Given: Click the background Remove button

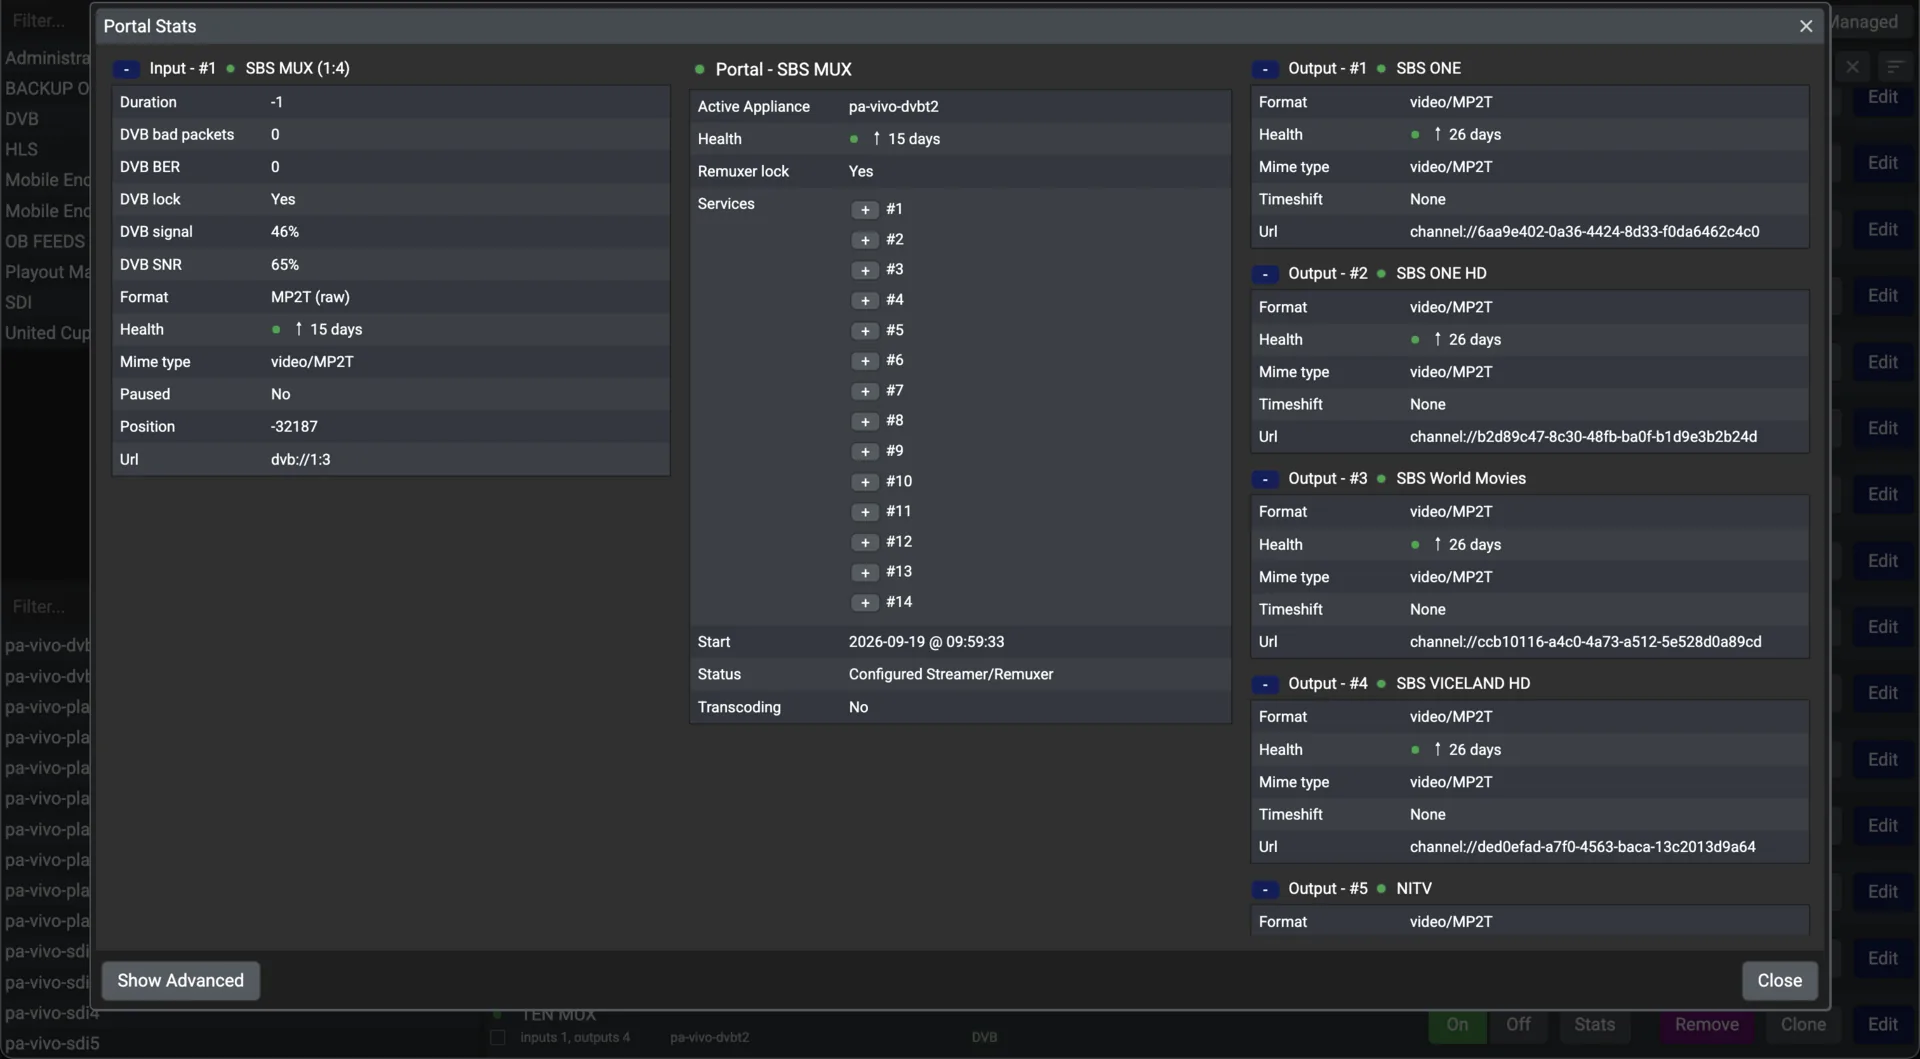Looking at the screenshot, I should [x=1706, y=1024].
